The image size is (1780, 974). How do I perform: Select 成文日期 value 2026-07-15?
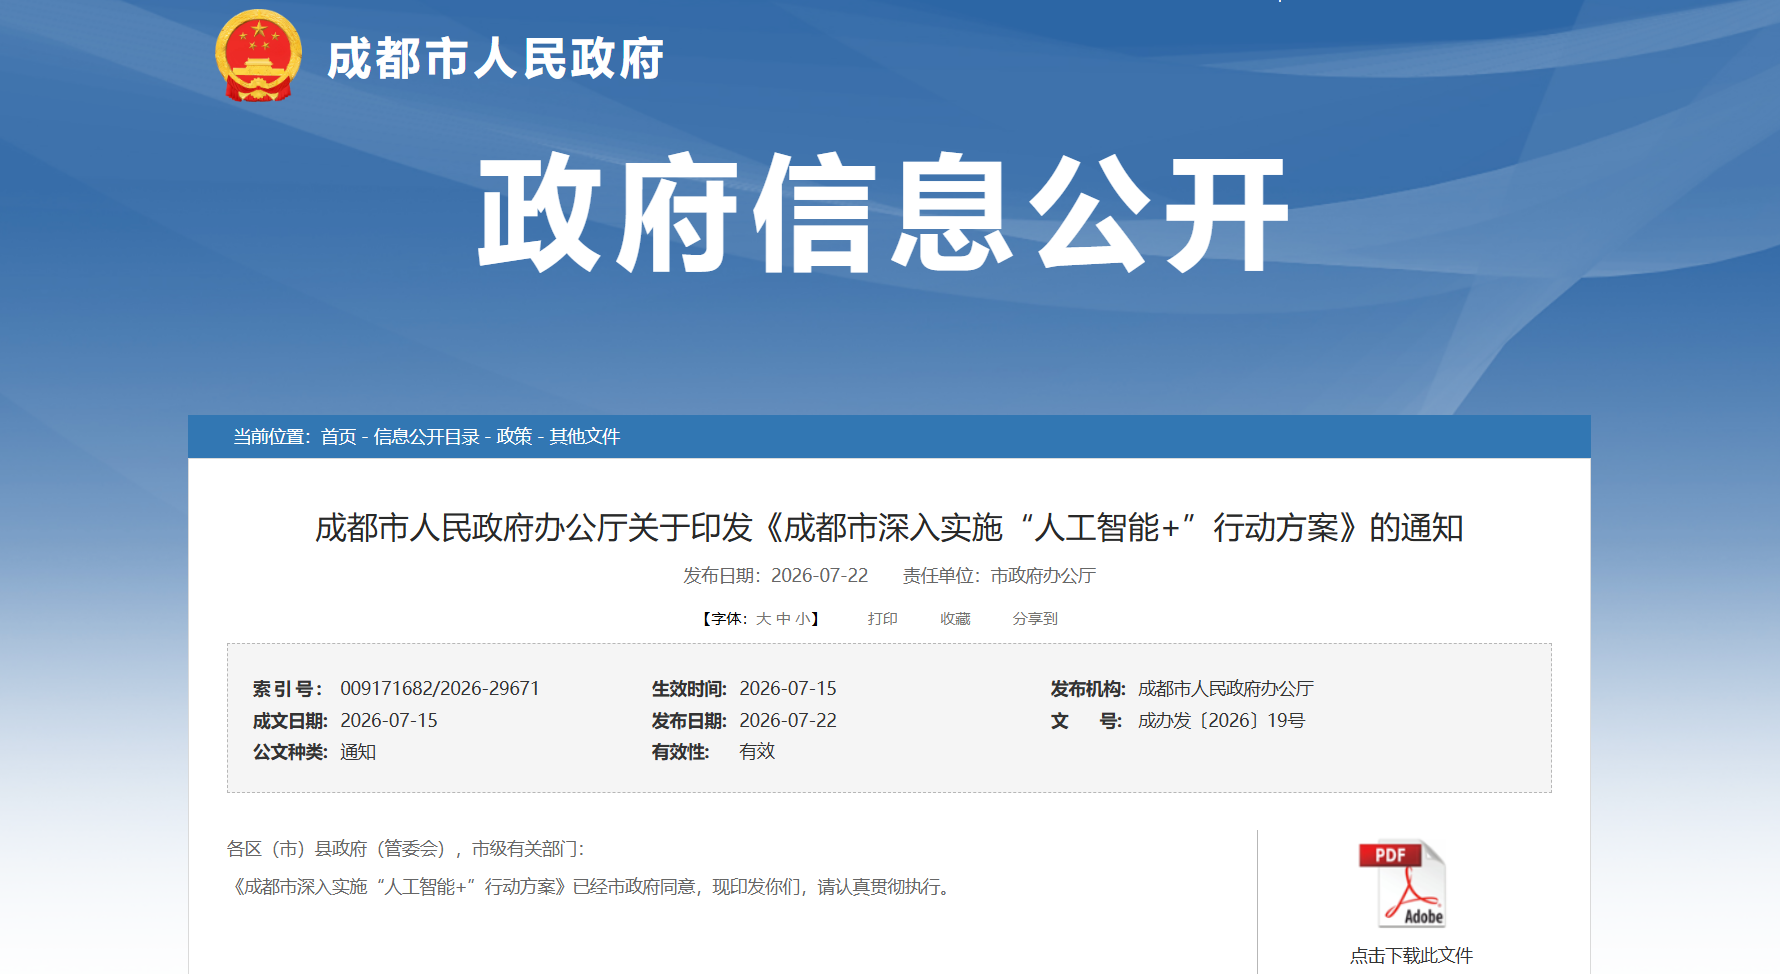pyautogui.click(x=389, y=720)
